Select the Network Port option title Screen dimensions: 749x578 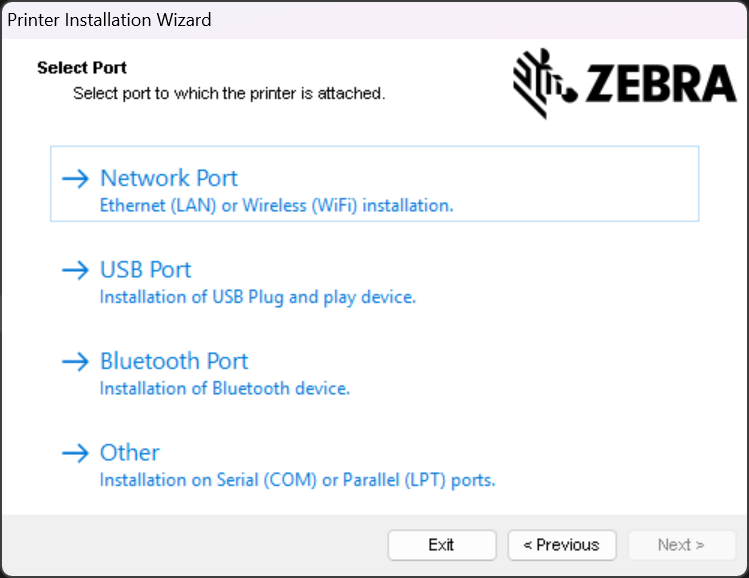click(169, 178)
